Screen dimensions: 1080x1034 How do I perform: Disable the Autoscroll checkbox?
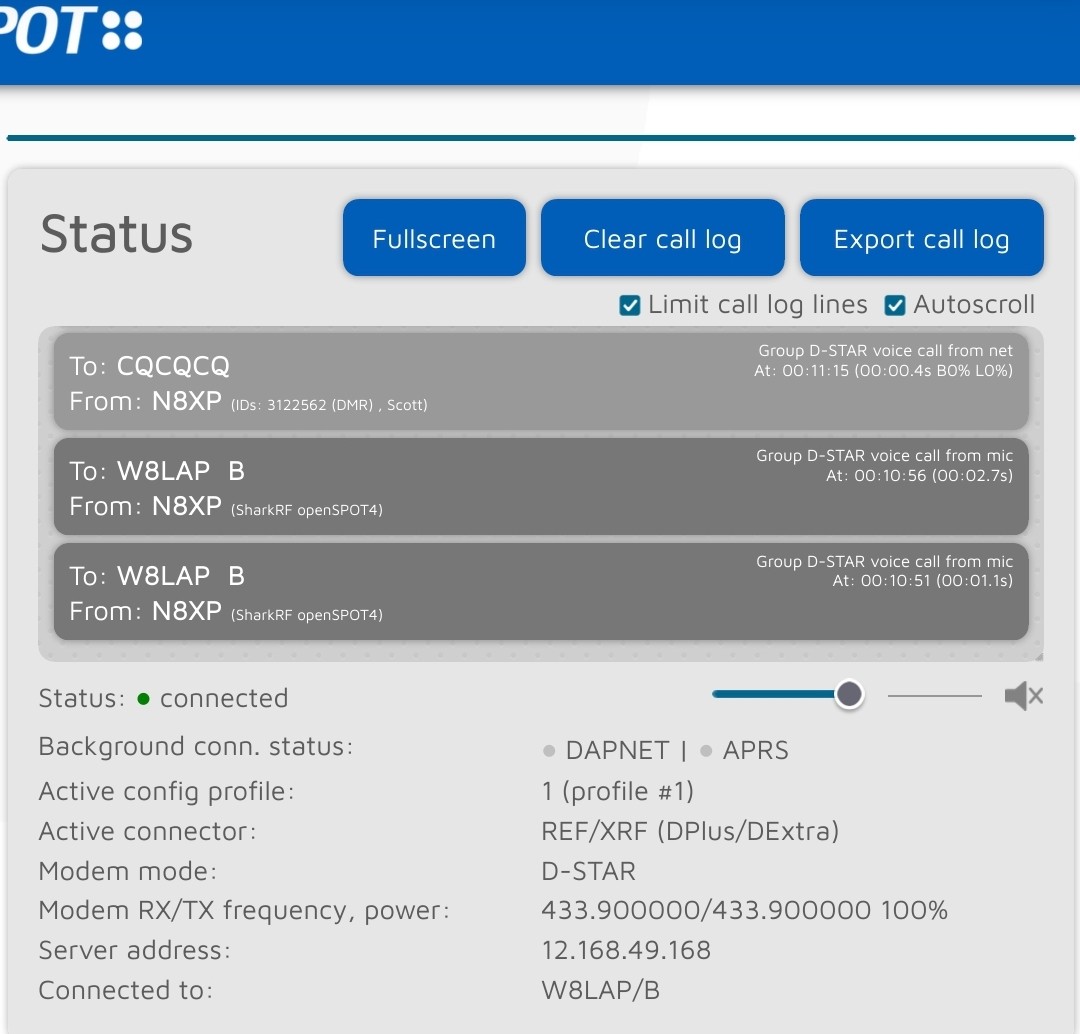[895, 306]
